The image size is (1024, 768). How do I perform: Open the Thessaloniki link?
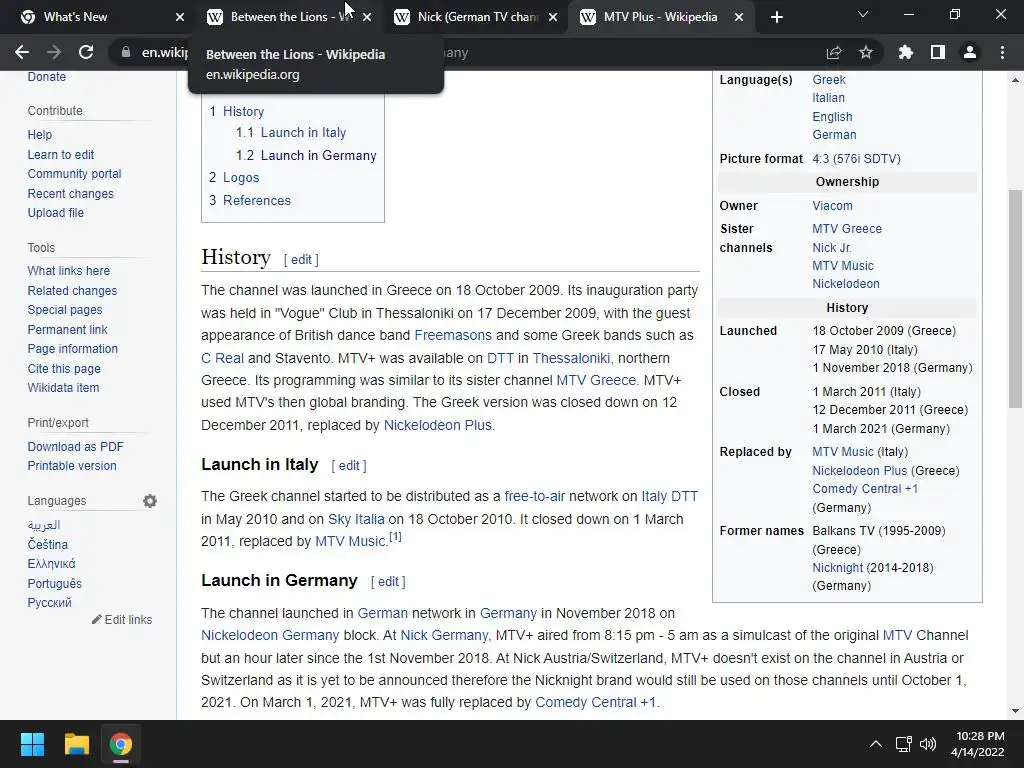pos(571,358)
